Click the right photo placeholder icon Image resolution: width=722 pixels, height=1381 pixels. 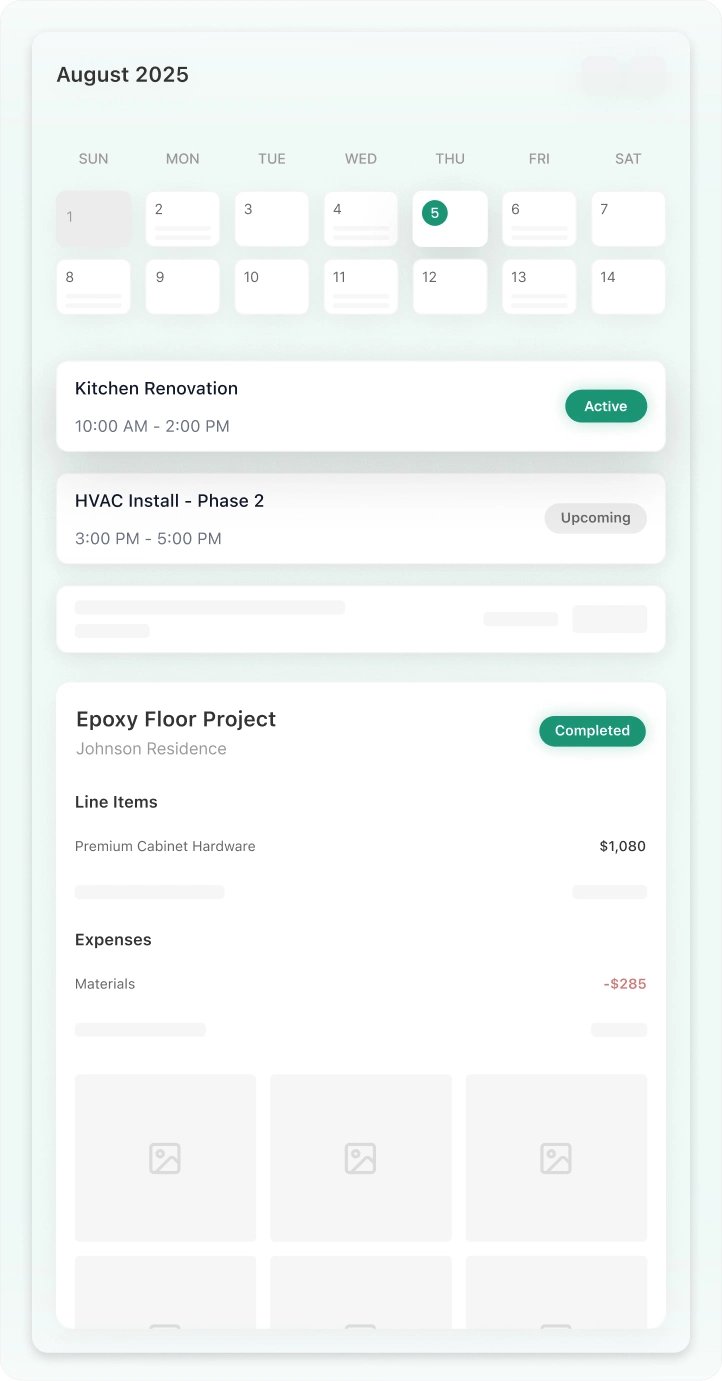coord(556,1158)
